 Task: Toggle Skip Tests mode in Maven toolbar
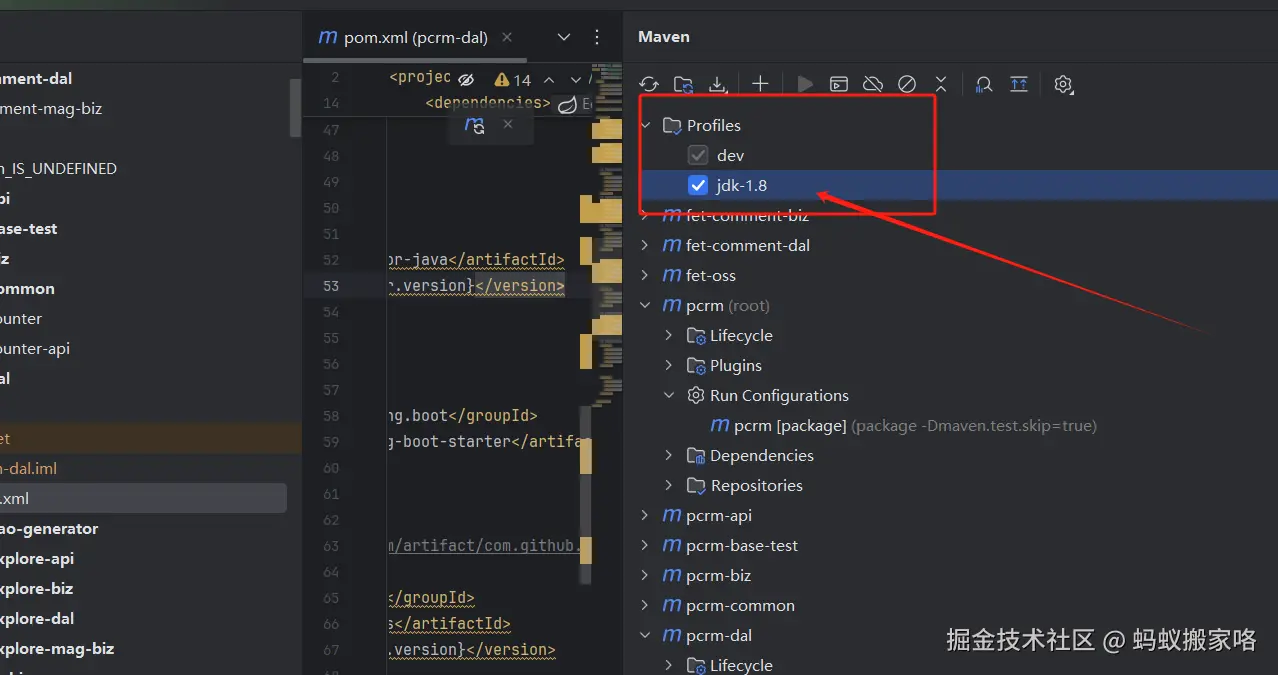907,84
